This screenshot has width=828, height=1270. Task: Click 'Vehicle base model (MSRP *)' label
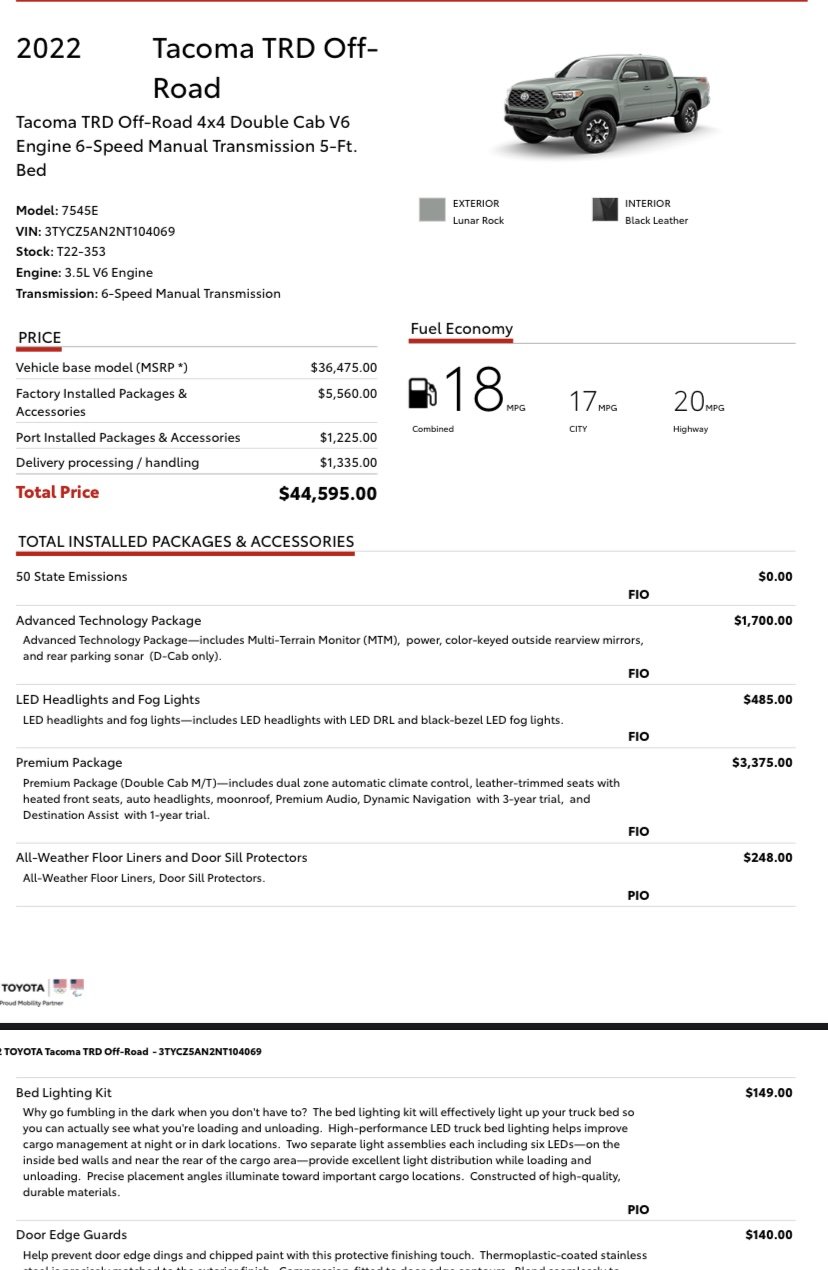pos(102,368)
